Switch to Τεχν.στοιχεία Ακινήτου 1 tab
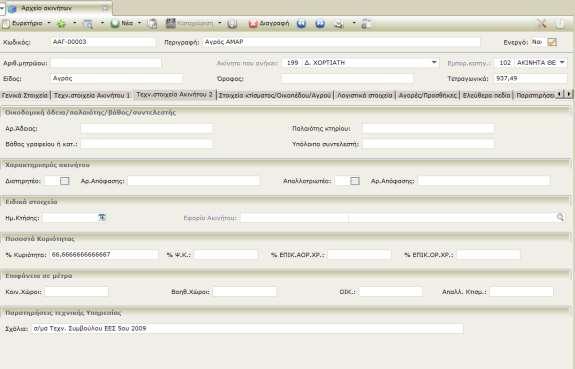The height and width of the screenshot is (369, 575). (x=92, y=95)
